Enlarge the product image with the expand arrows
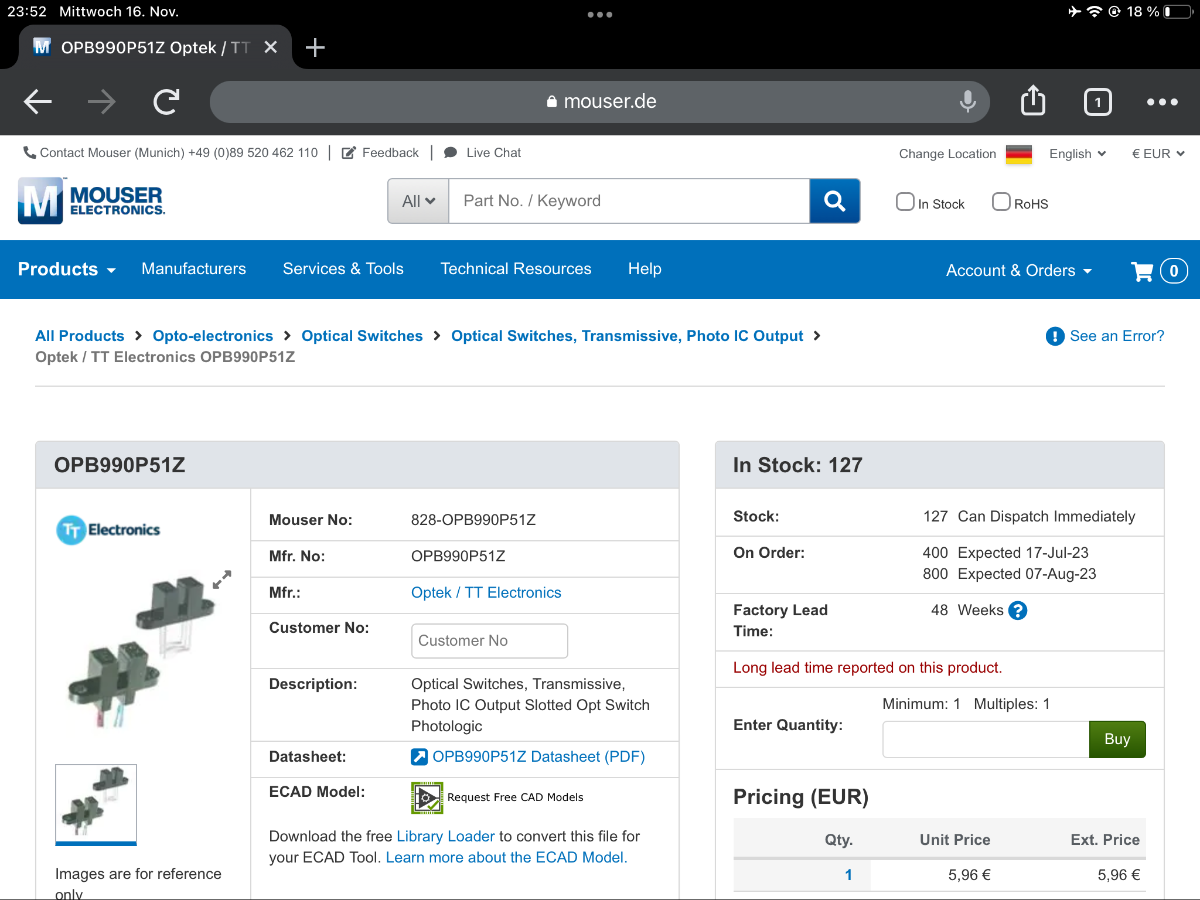Viewport: 1200px width, 900px height. pyautogui.click(x=222, y=580)
